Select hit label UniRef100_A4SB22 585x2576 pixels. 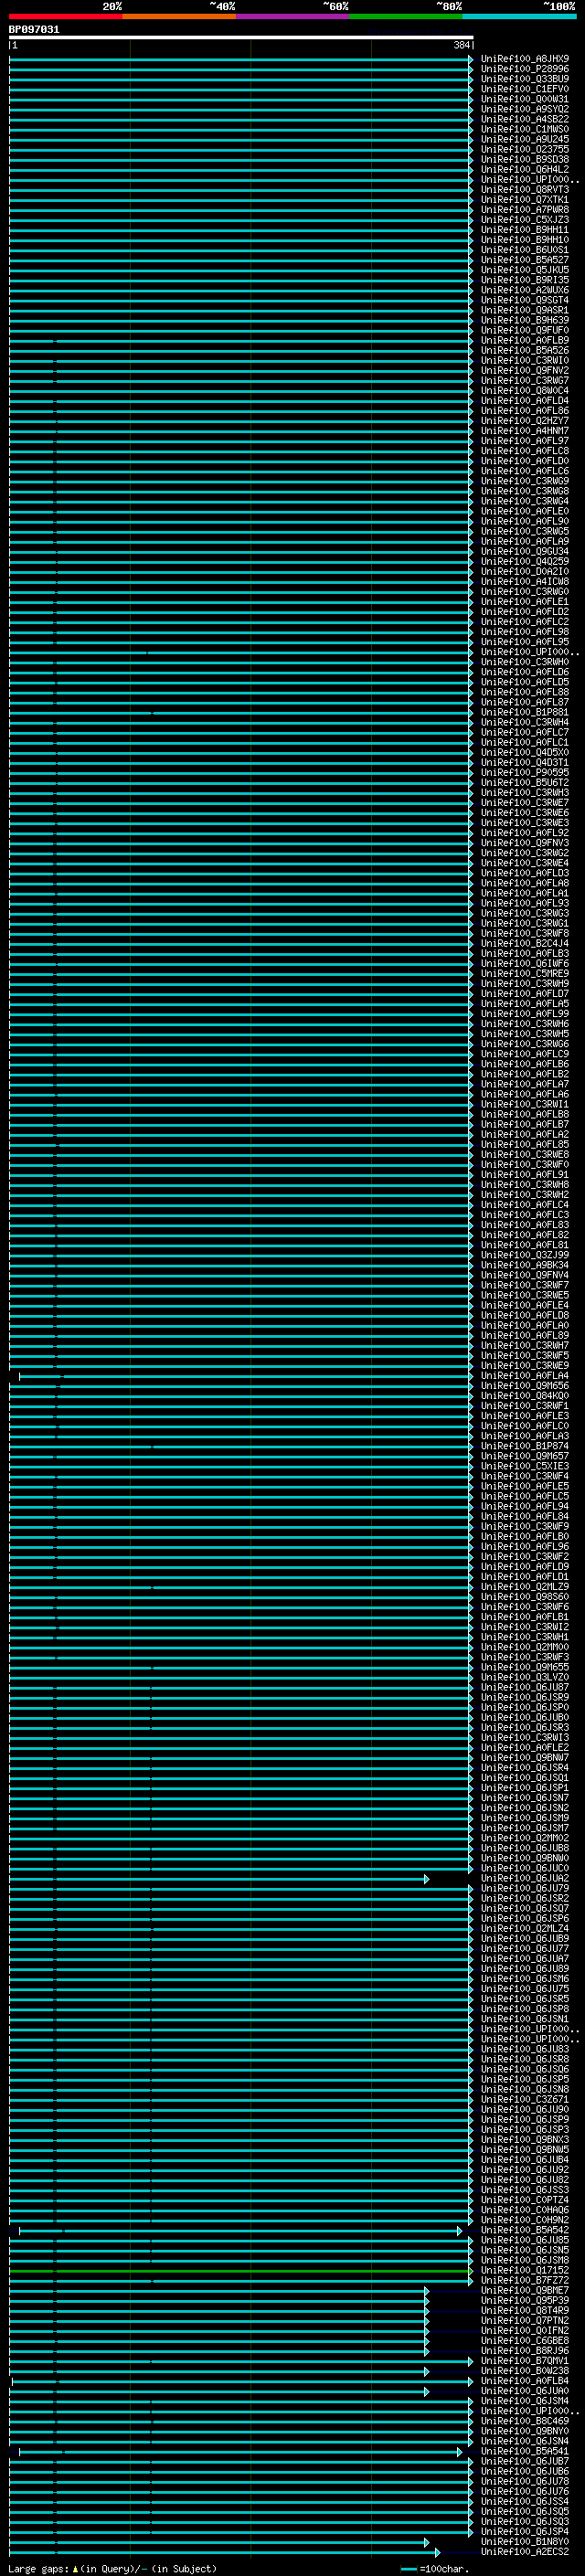pos(525,119)
